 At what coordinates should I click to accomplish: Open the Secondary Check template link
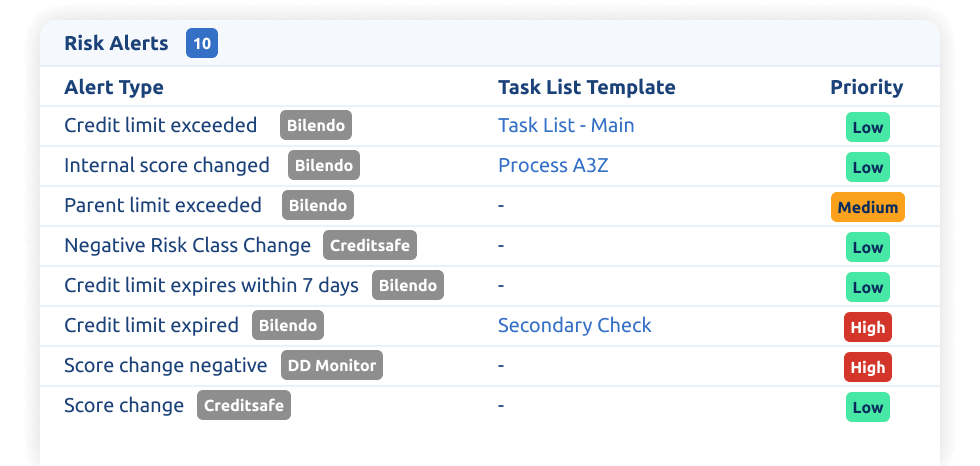click(x=574, y=326)
